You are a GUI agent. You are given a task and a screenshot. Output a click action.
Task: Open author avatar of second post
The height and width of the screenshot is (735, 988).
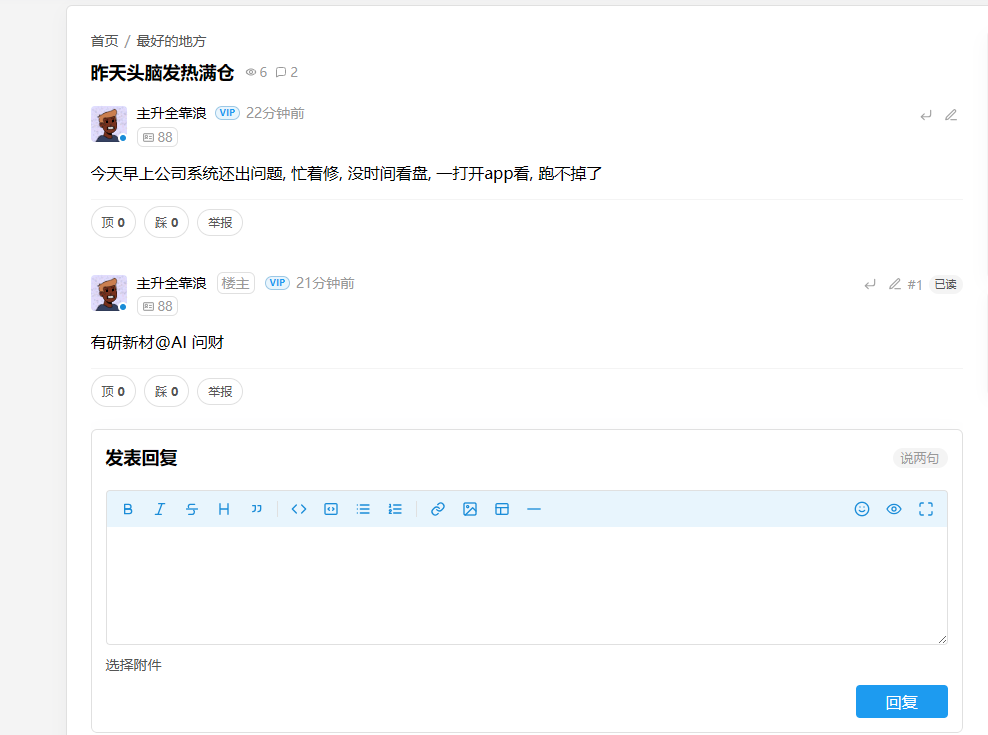tap(109, 293)
